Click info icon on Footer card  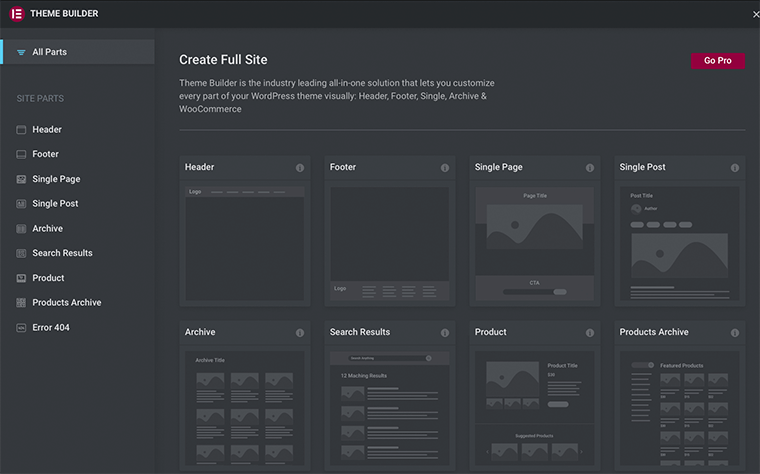445,168
